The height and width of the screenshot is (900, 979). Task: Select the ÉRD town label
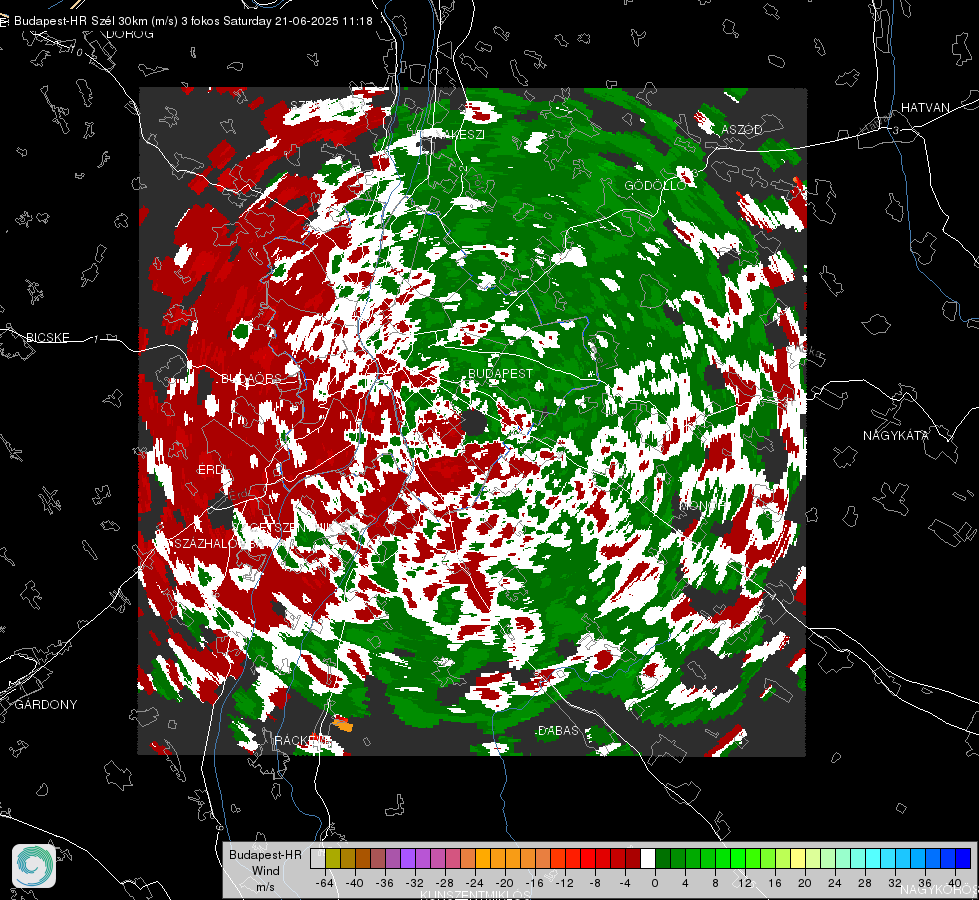click(210, 470)
